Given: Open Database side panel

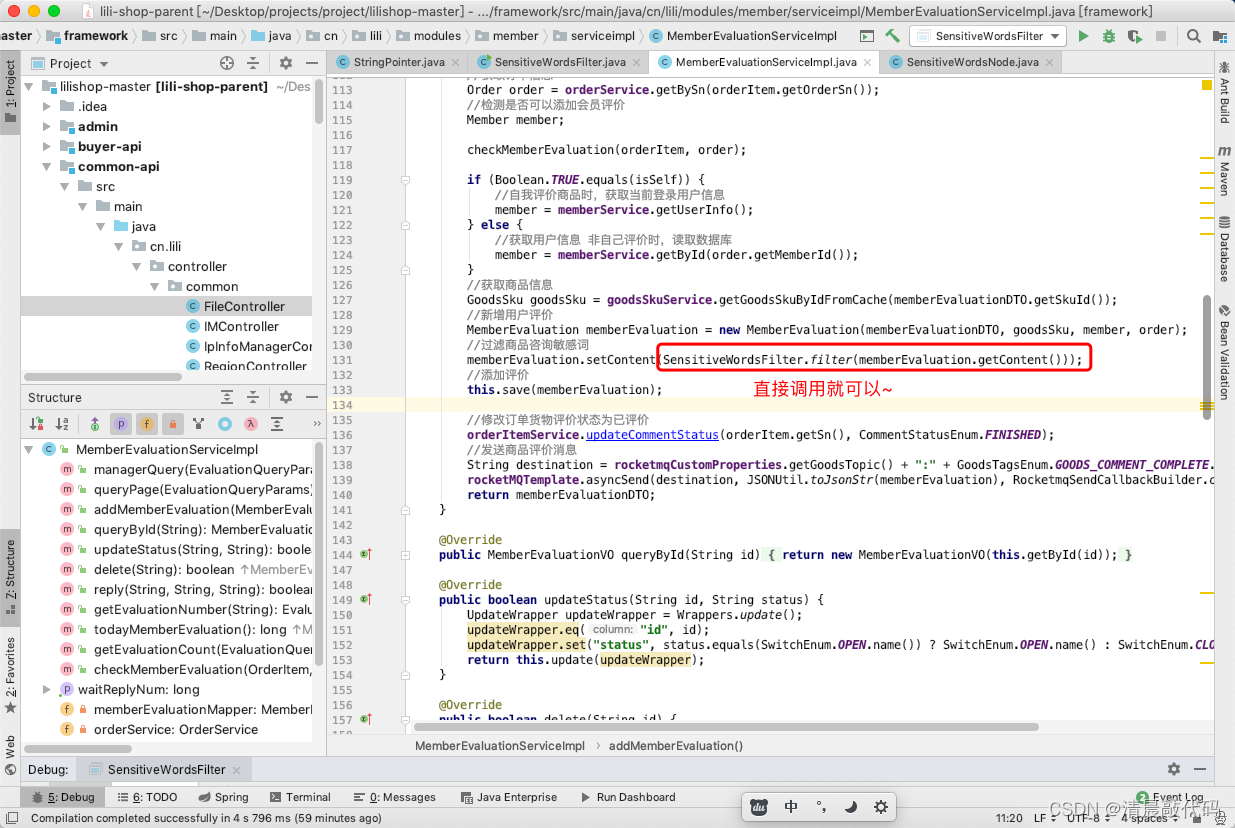Looking at the screenshot, I should 1224,250.
